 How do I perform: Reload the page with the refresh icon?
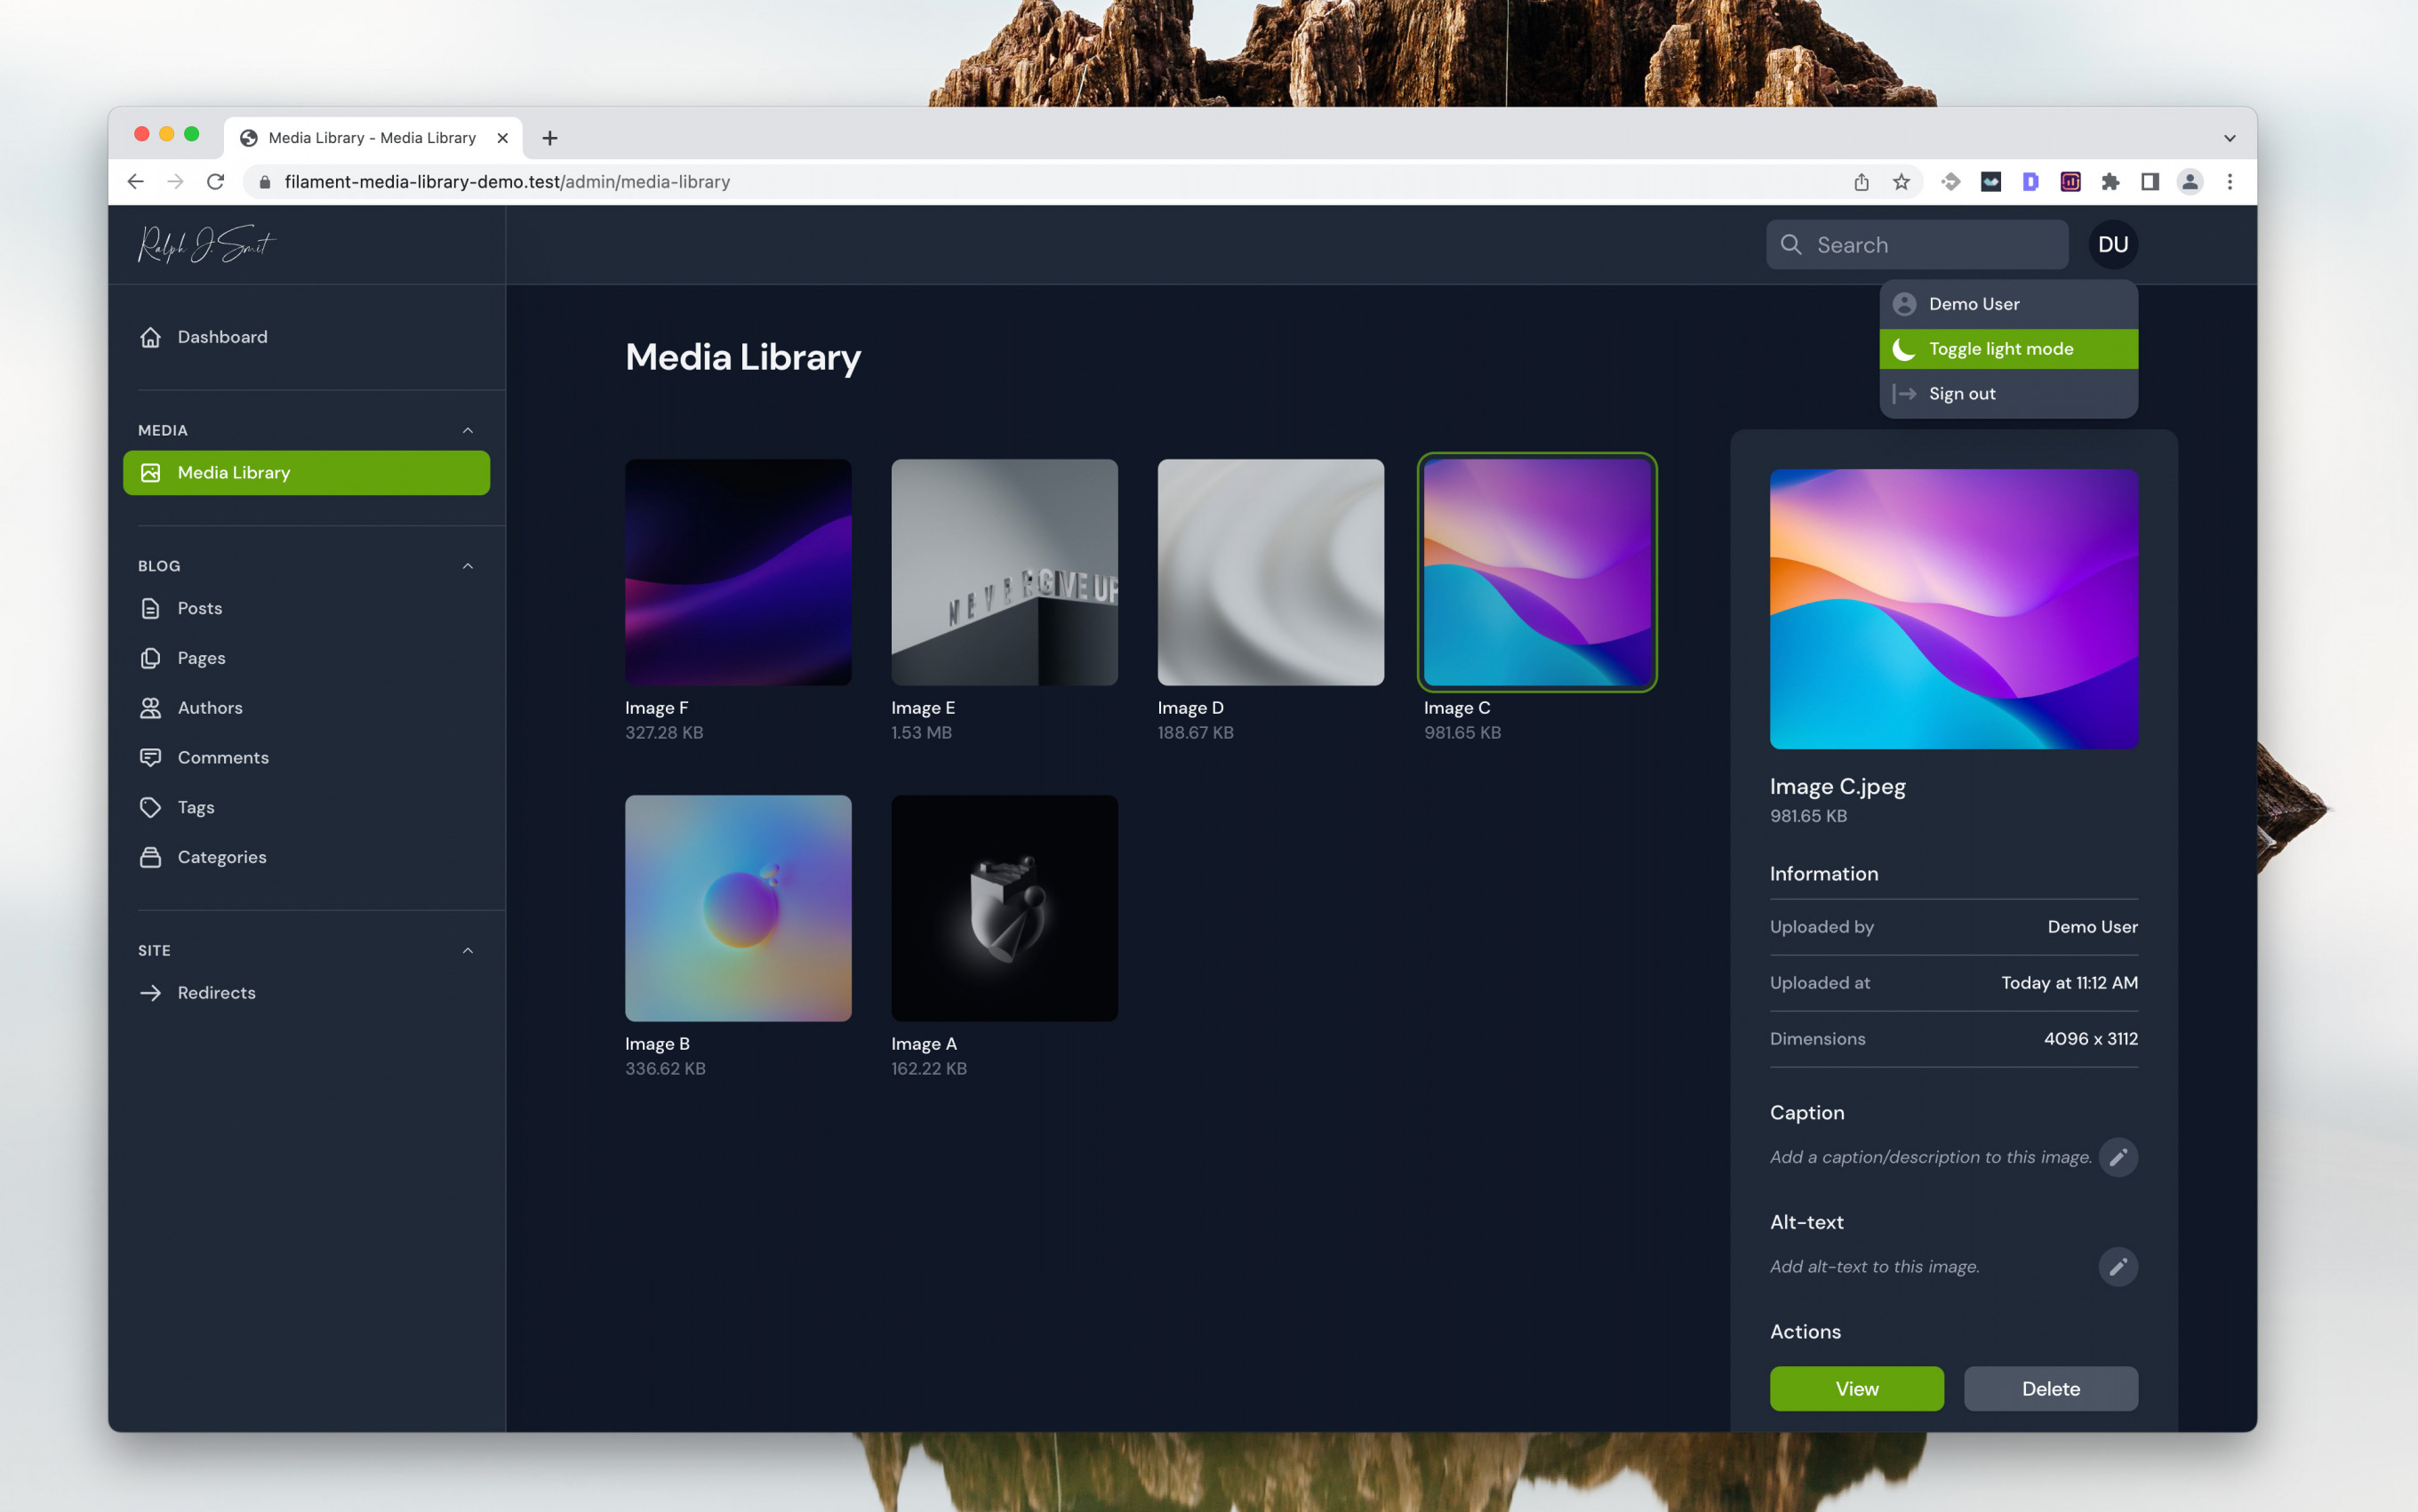[215, 181]
